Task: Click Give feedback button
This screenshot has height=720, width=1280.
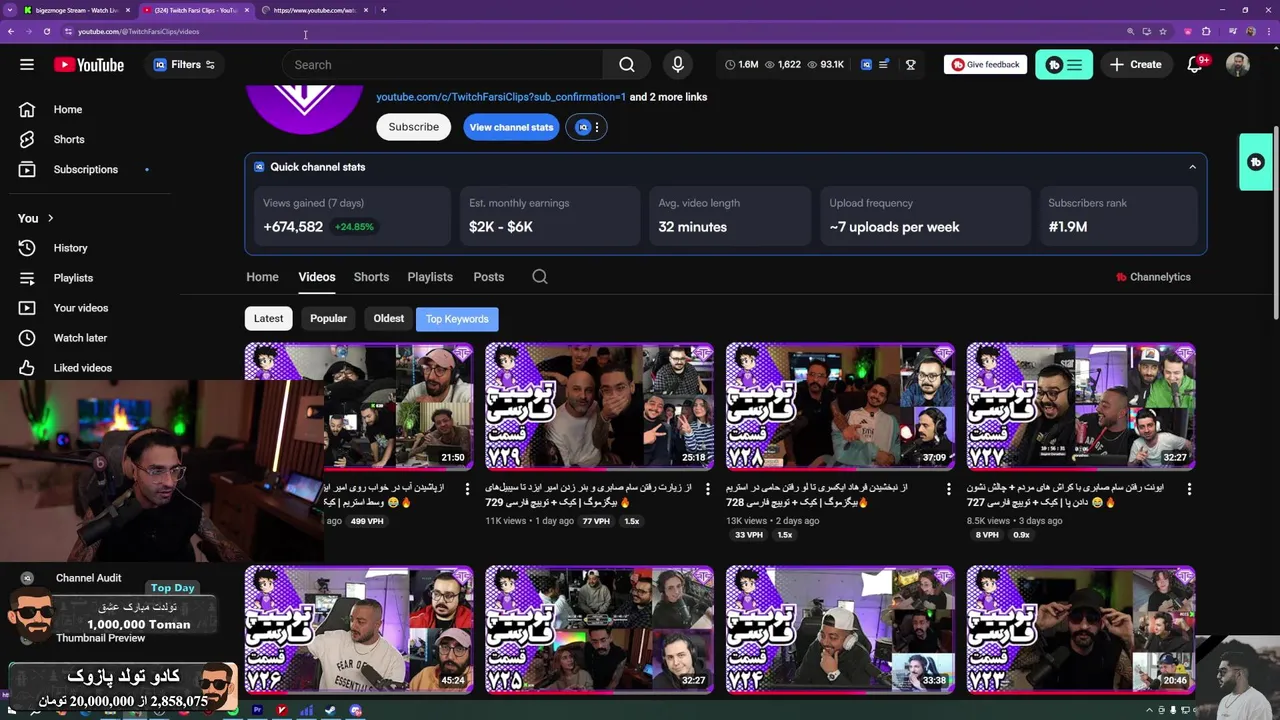Action: tap(985, 65)
